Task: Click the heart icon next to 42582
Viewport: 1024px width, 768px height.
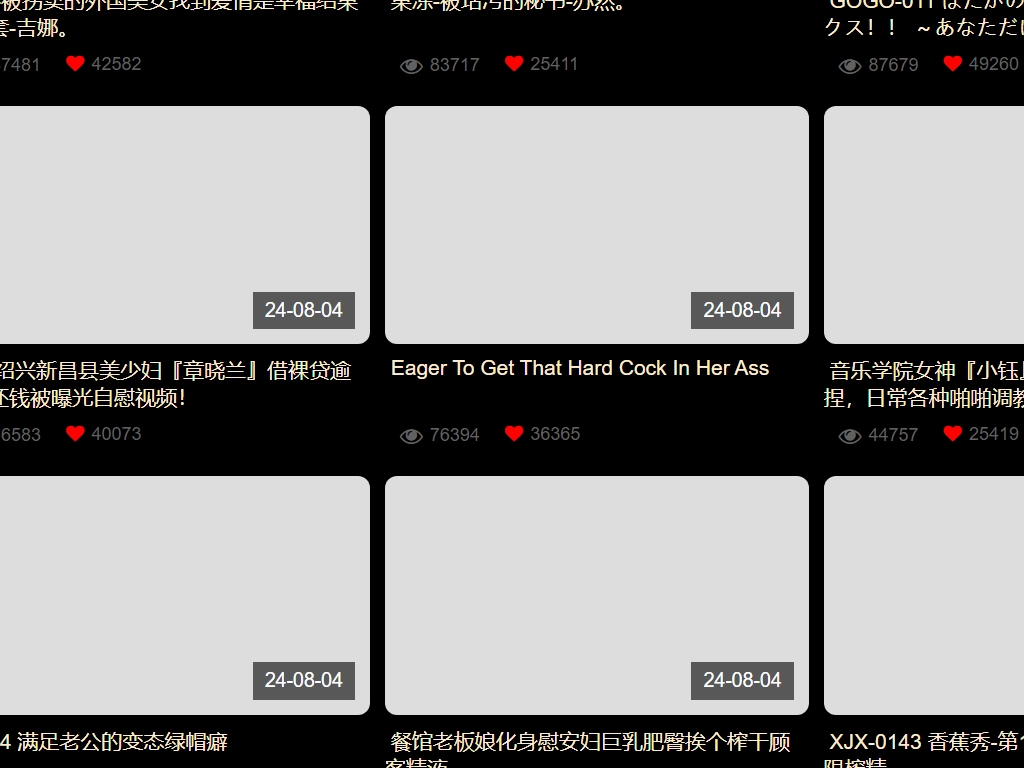Action: click(x=75, y=64)
